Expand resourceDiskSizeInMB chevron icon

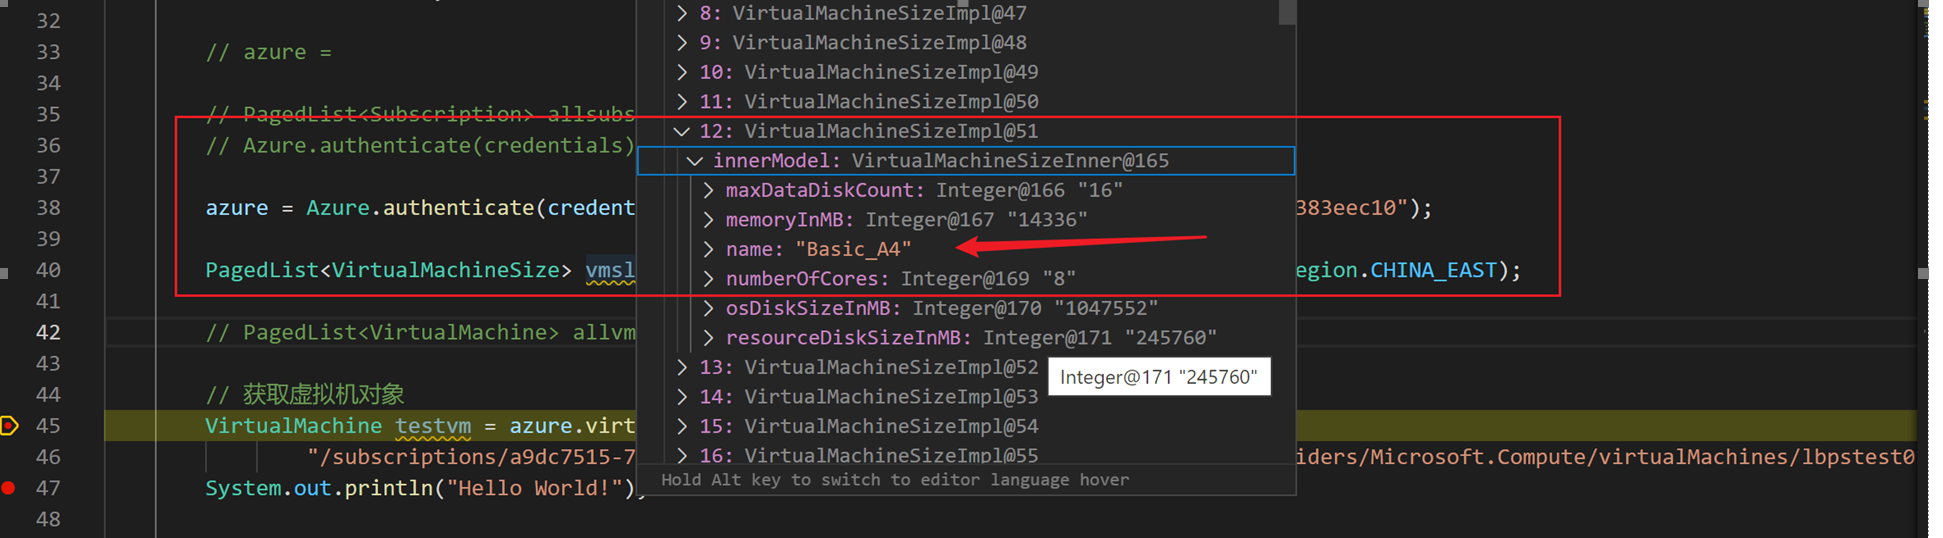tap(708, 338)
